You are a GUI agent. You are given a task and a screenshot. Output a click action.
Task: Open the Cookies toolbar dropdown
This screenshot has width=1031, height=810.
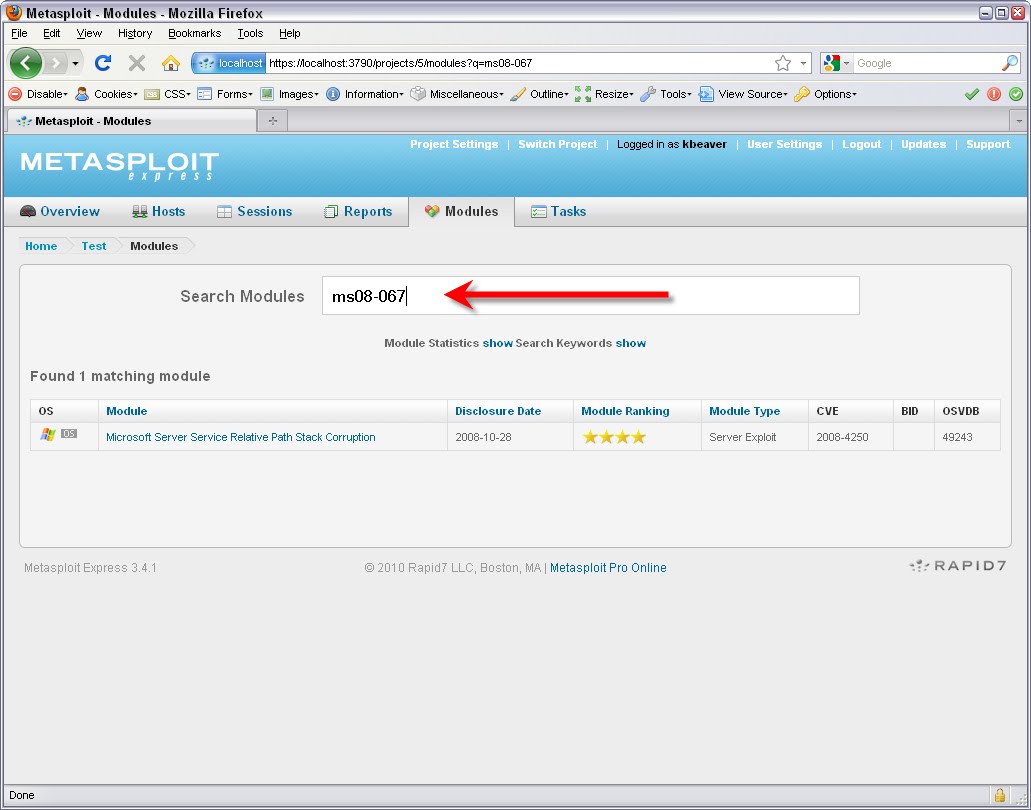[107, 94]
